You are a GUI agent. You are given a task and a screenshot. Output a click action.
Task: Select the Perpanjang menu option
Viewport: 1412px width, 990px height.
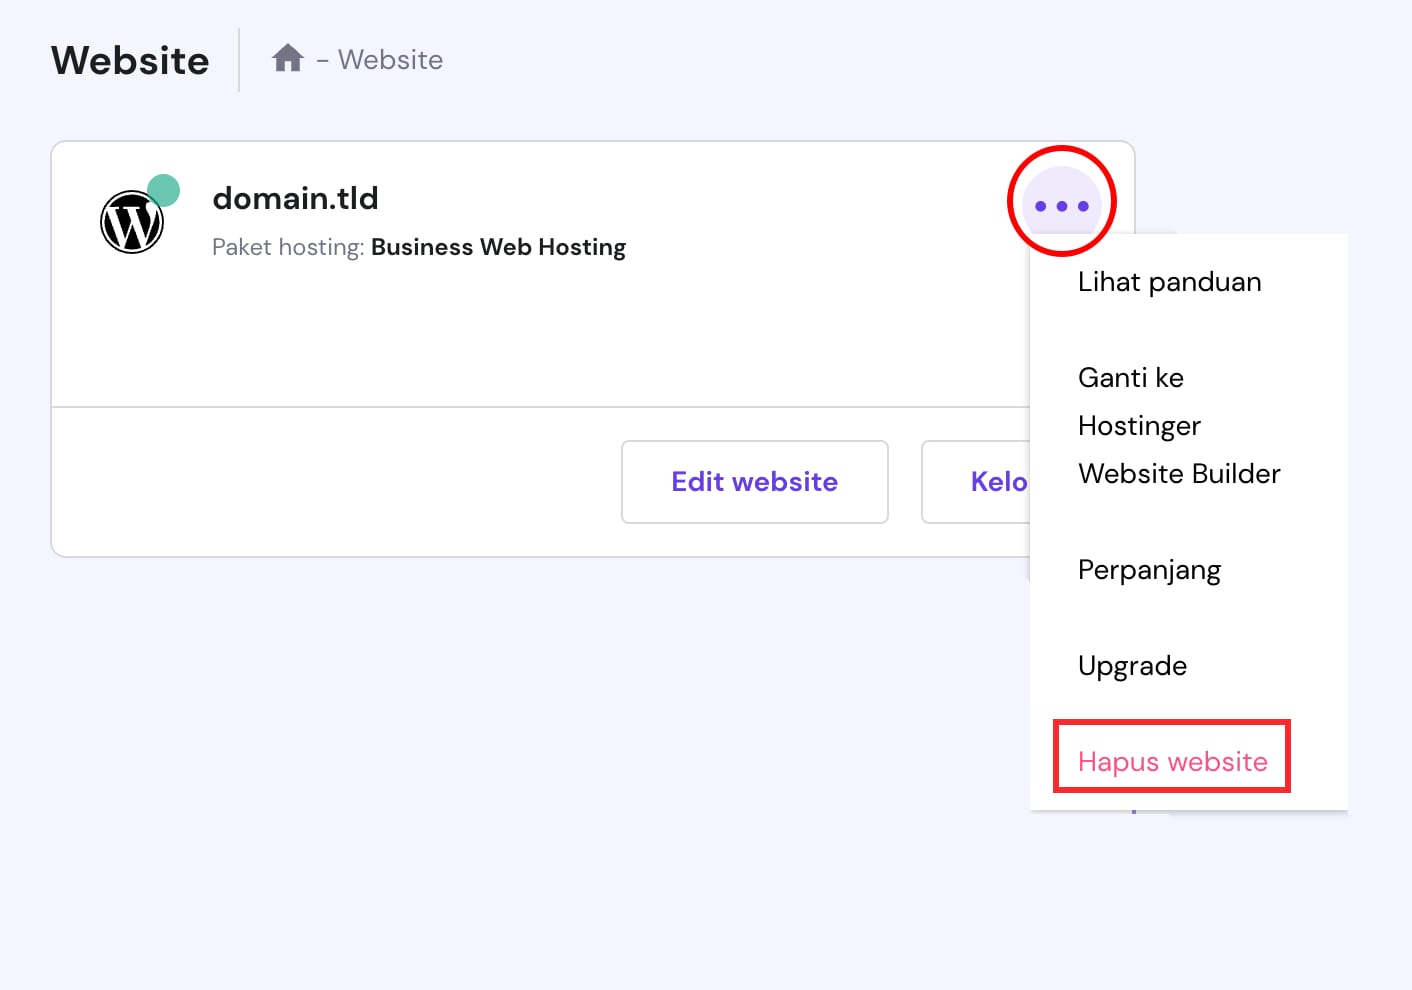pos(1149,570)
